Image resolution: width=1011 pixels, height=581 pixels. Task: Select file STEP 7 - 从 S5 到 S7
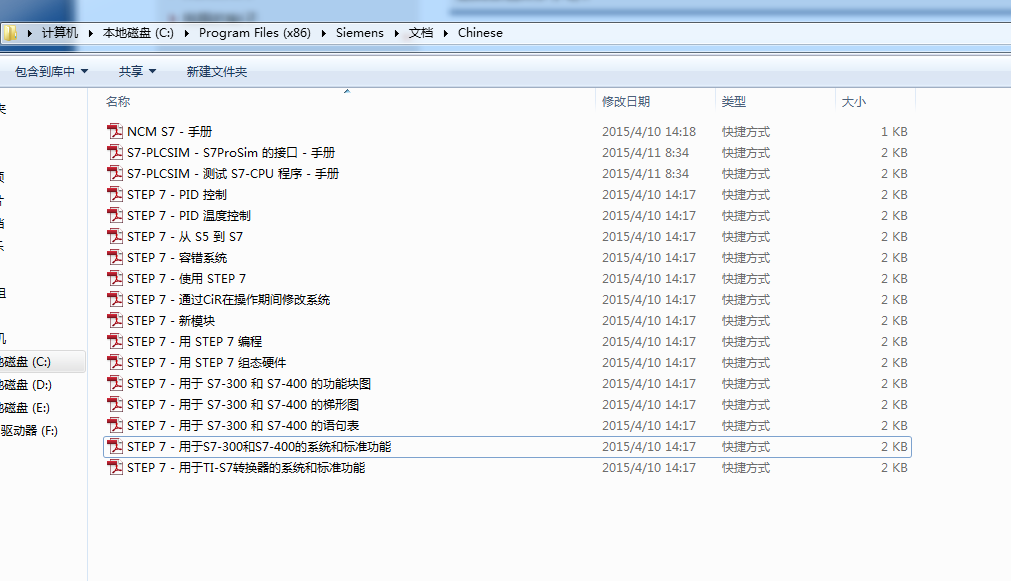(x=185, y=237)
